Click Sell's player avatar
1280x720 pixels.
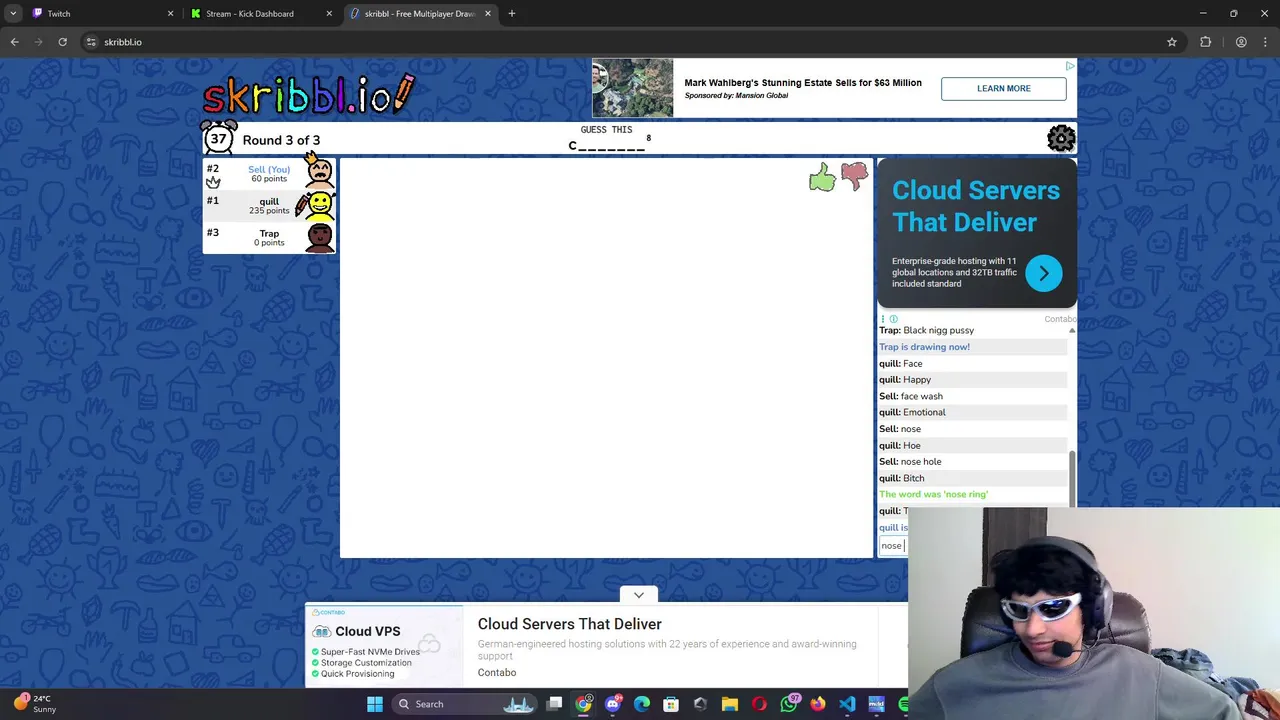tap(319, 173)
